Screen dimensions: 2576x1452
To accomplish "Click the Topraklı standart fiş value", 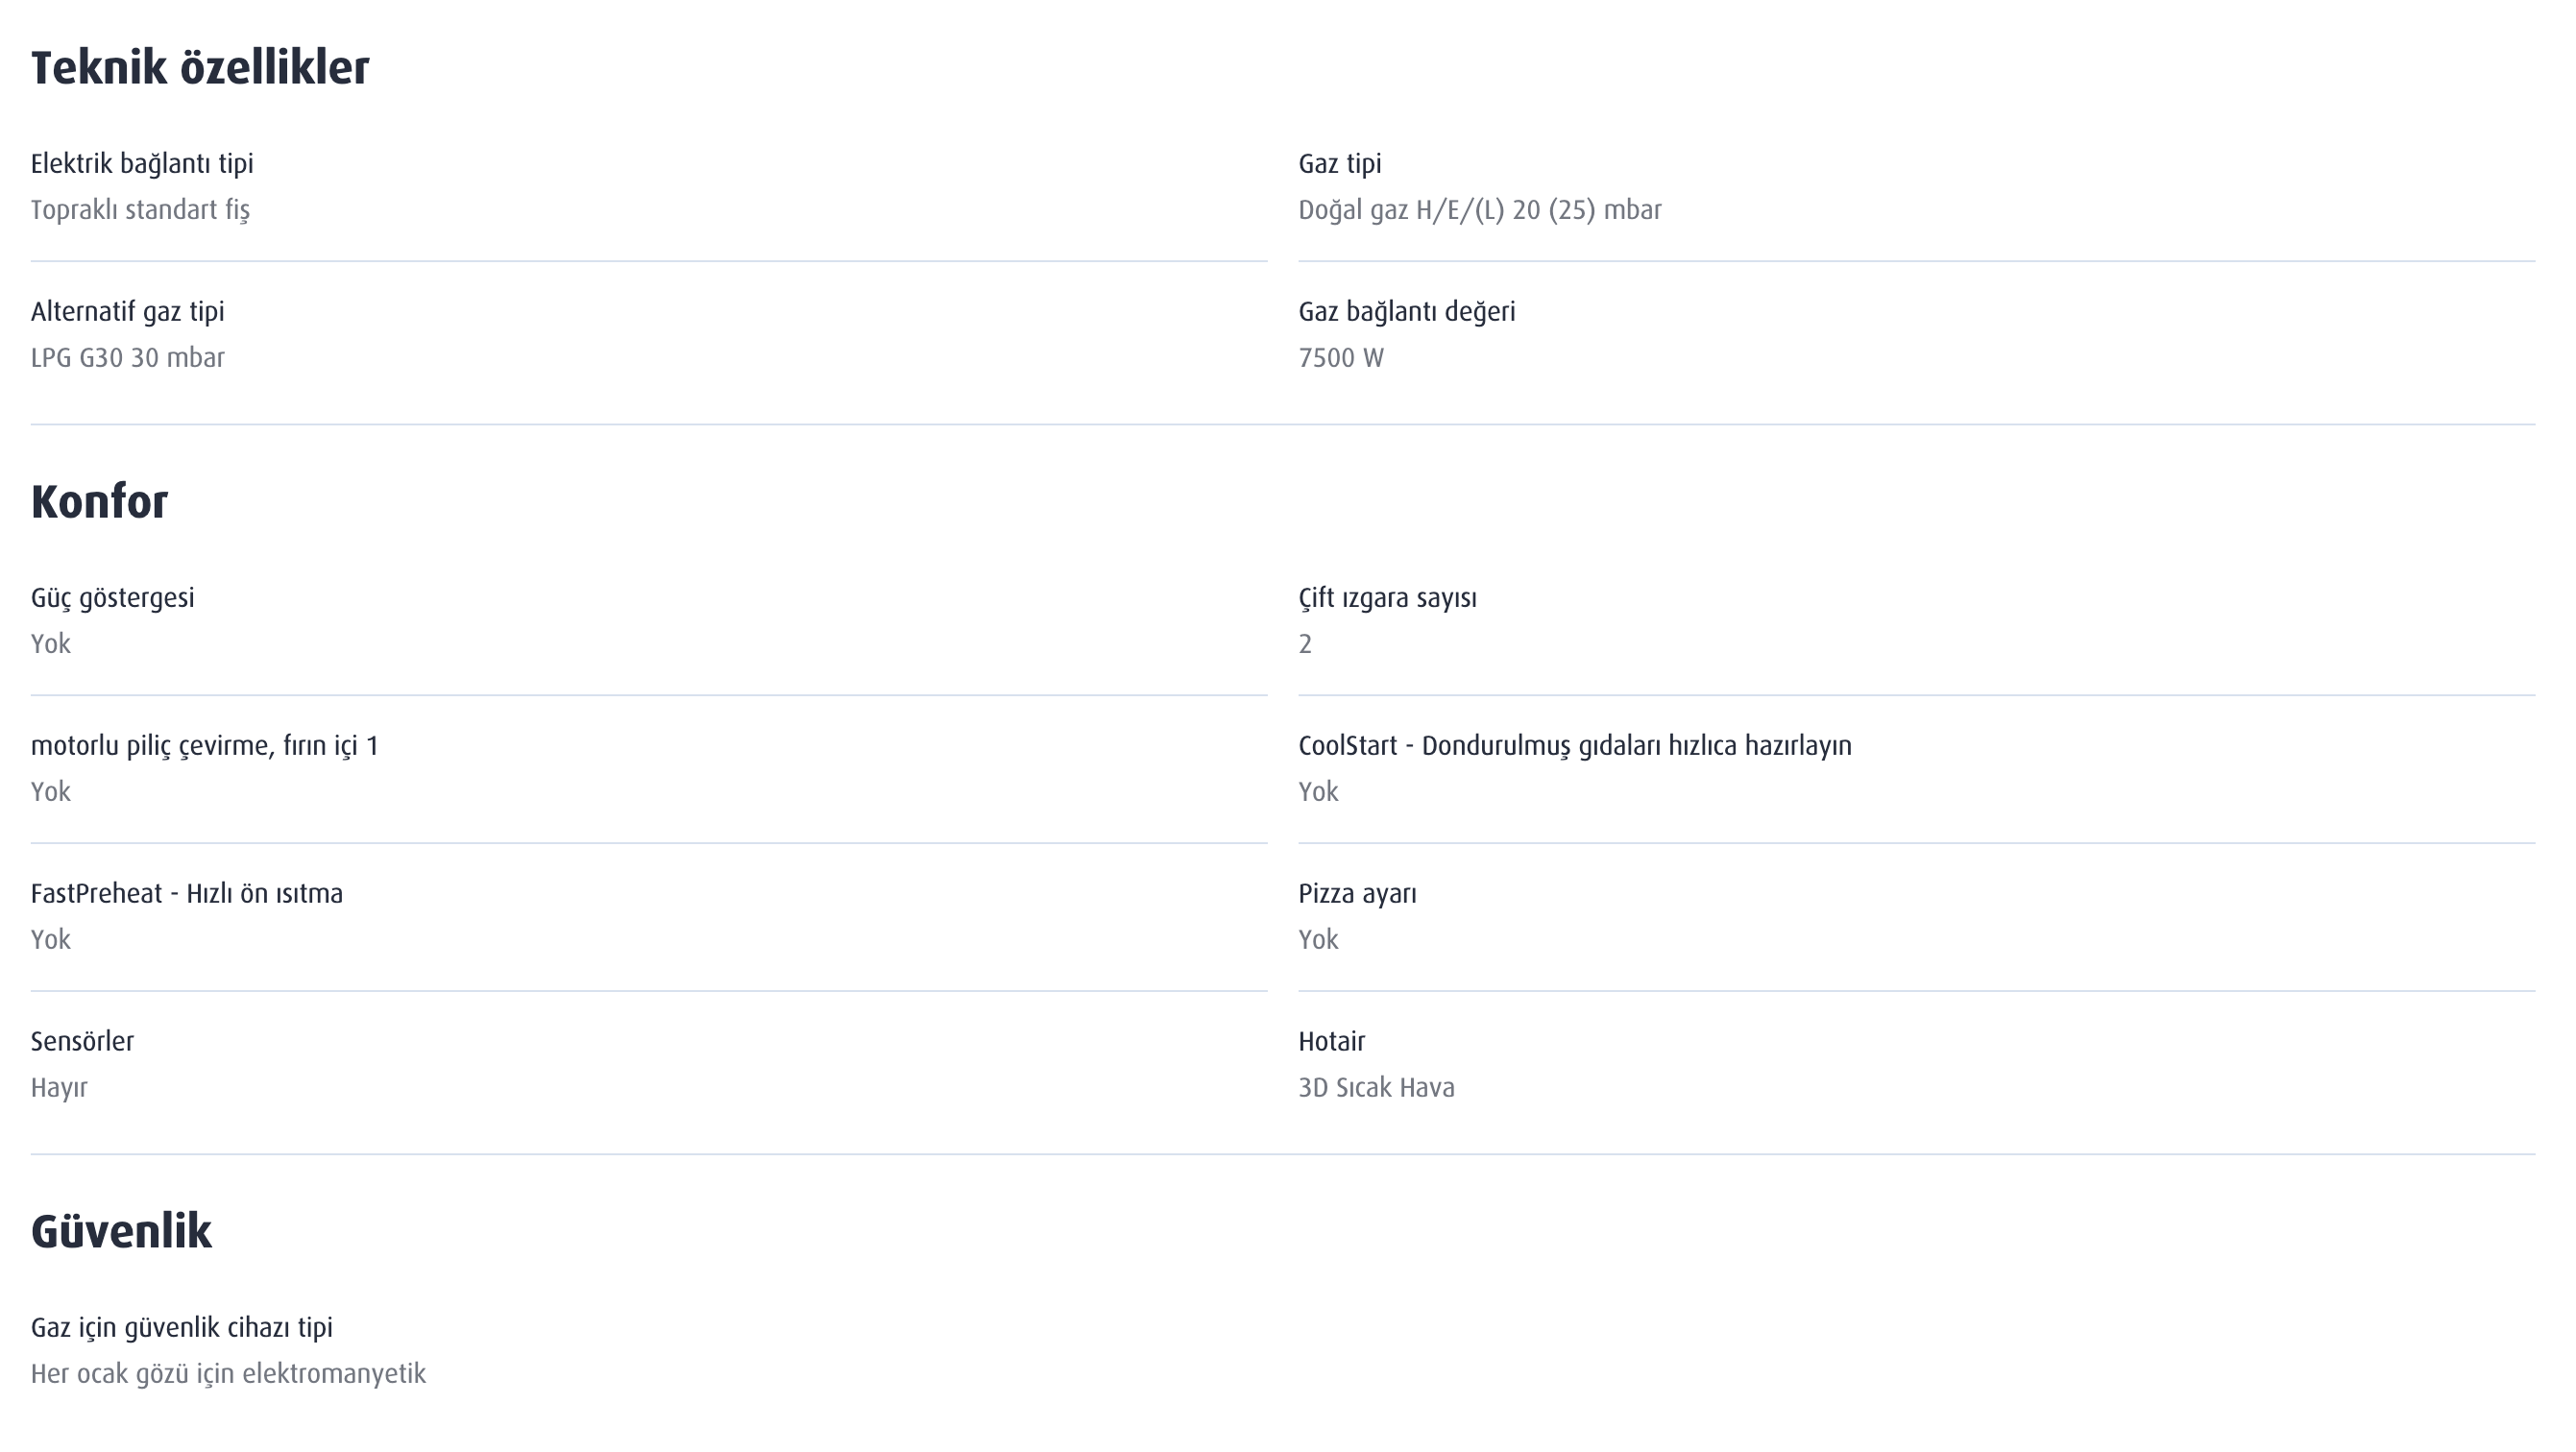I will (x=140, y=210).
